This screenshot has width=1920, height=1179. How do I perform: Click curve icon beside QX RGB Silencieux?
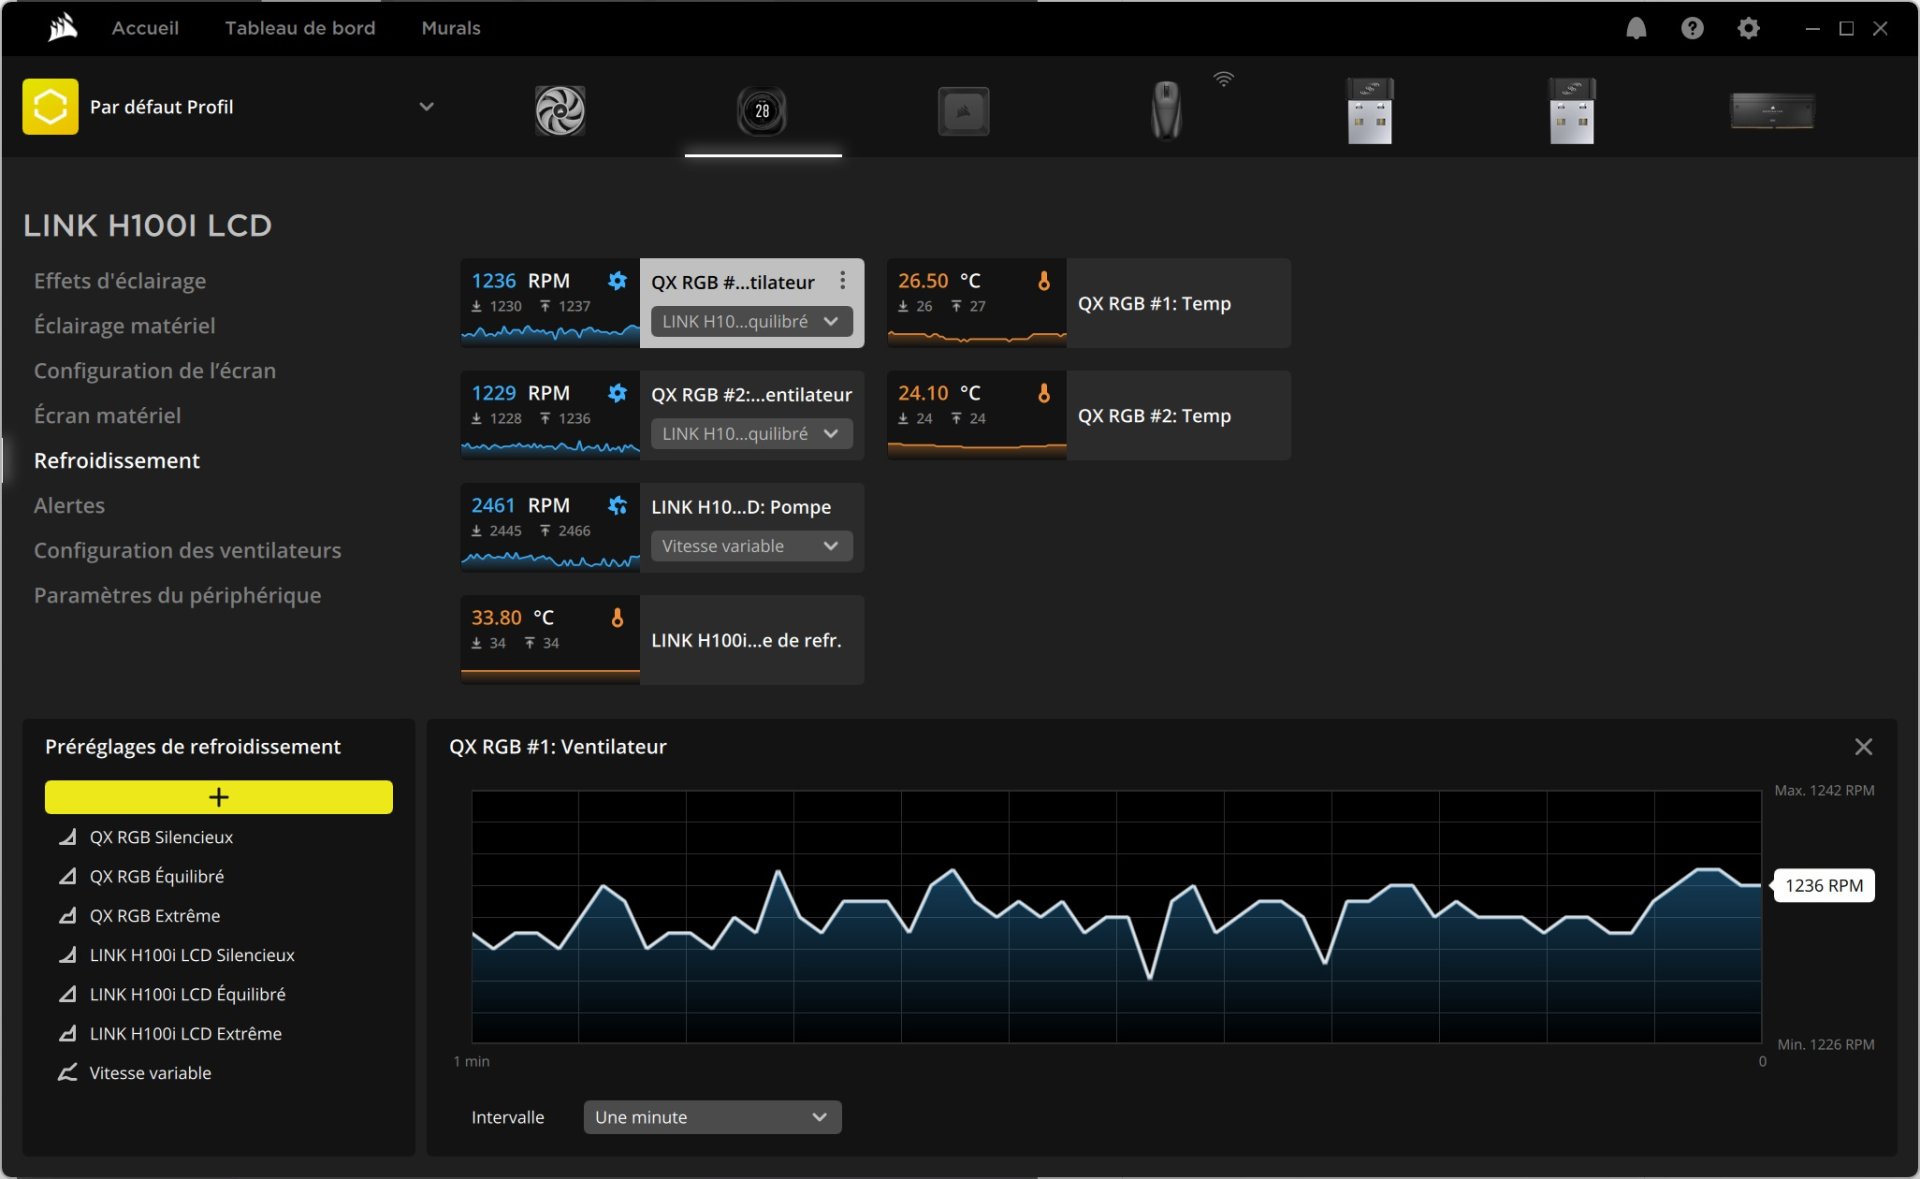(x=67, y=837)
